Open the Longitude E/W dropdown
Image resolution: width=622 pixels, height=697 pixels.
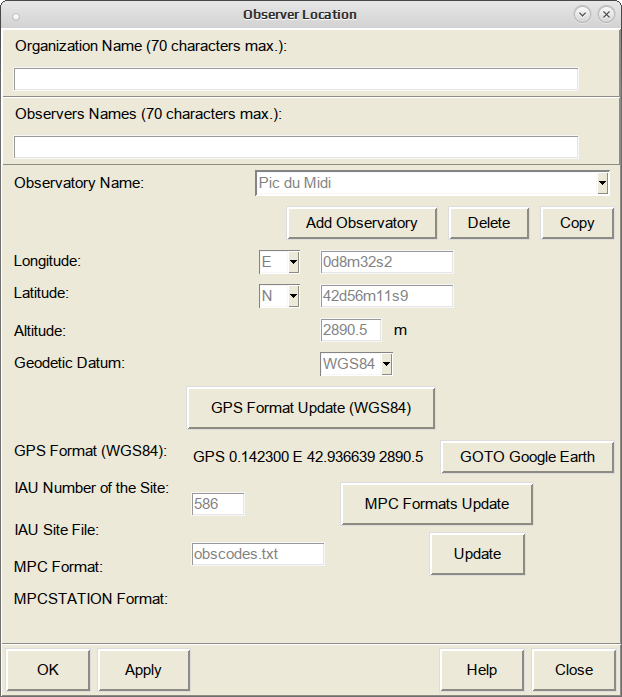(293, 262)
